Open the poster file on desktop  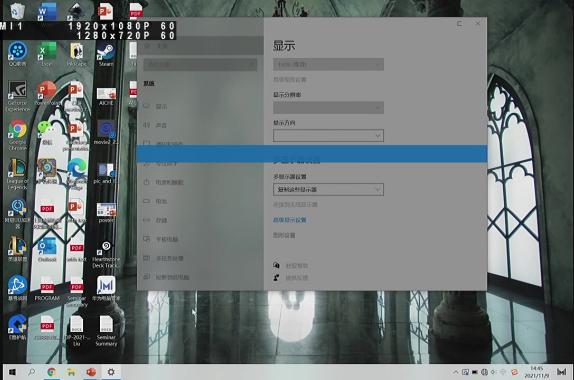[x=106, y=213]
